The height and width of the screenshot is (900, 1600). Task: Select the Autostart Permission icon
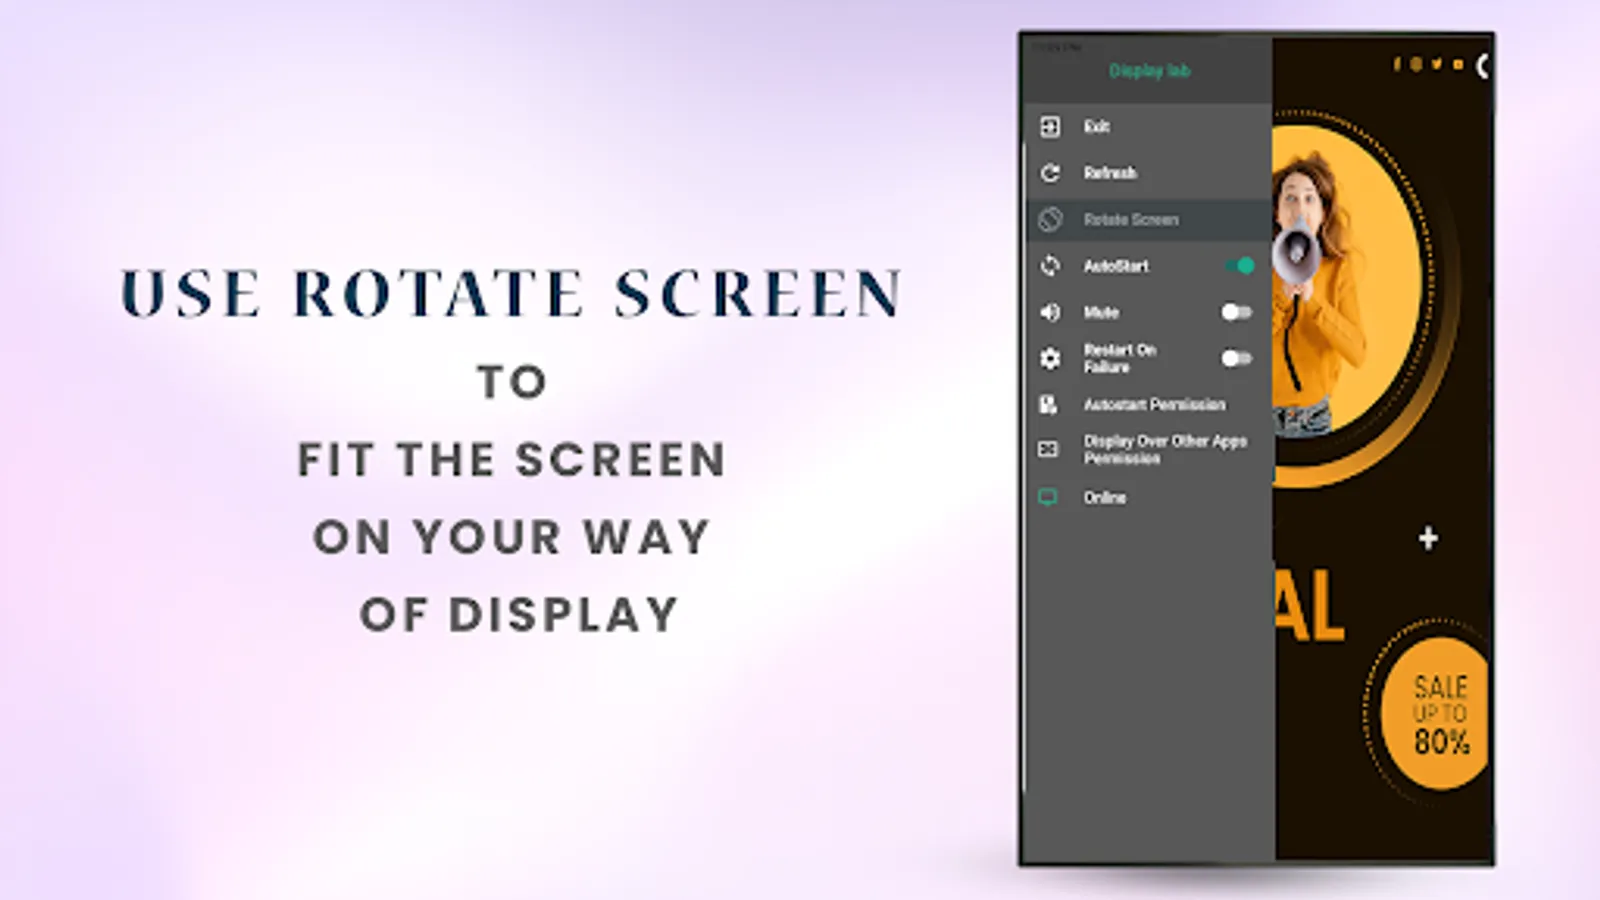1050,405
